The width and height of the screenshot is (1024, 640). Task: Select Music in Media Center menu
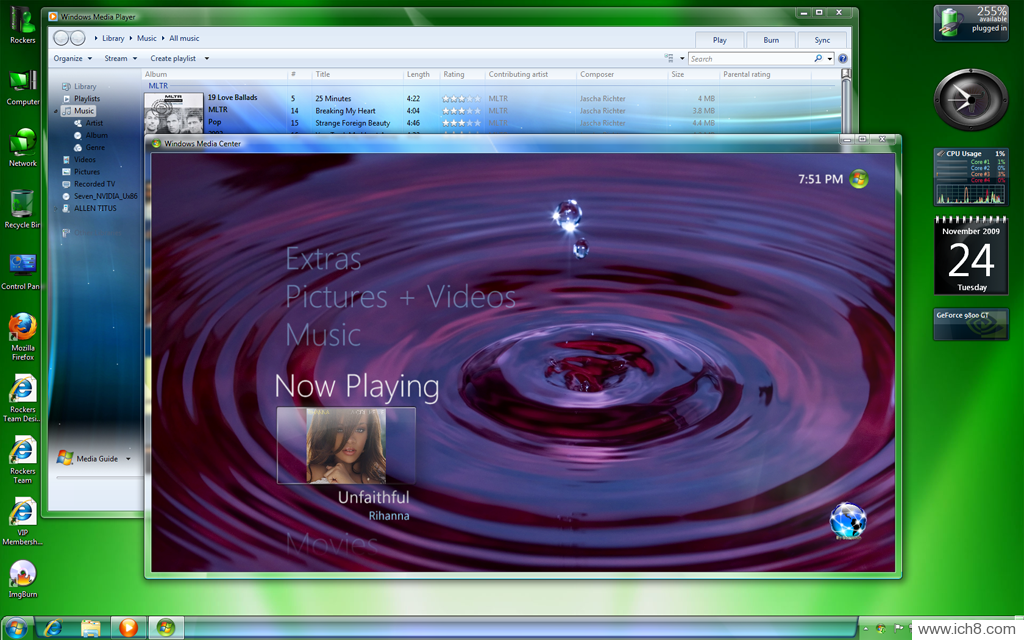(323, 336)
